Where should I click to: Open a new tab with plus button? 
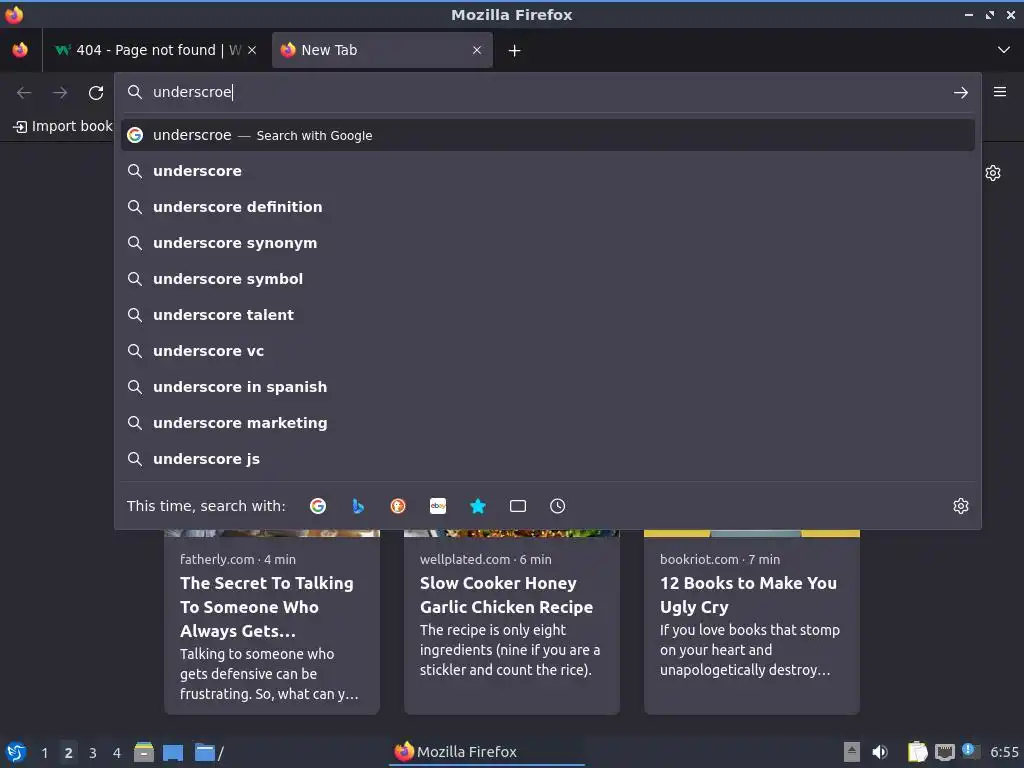pos(515,50)
